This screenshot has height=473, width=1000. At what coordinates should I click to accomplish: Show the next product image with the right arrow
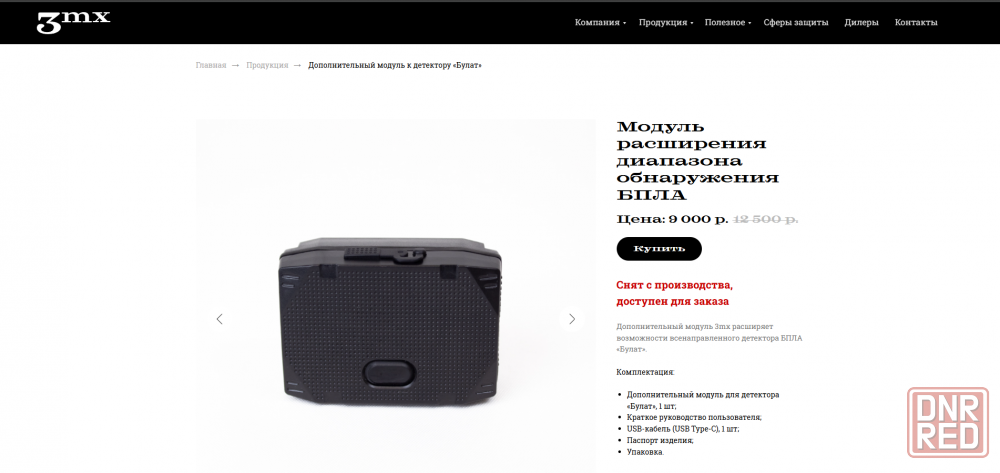click(x=572, y=319)
